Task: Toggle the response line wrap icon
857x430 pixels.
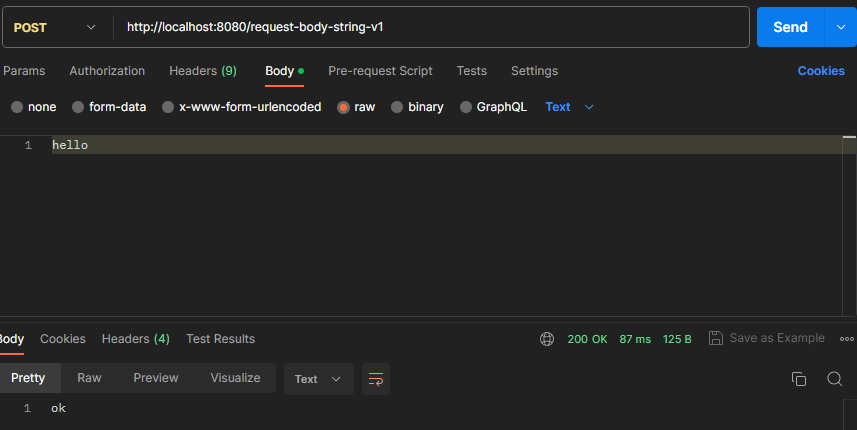Action: (375, 379)
